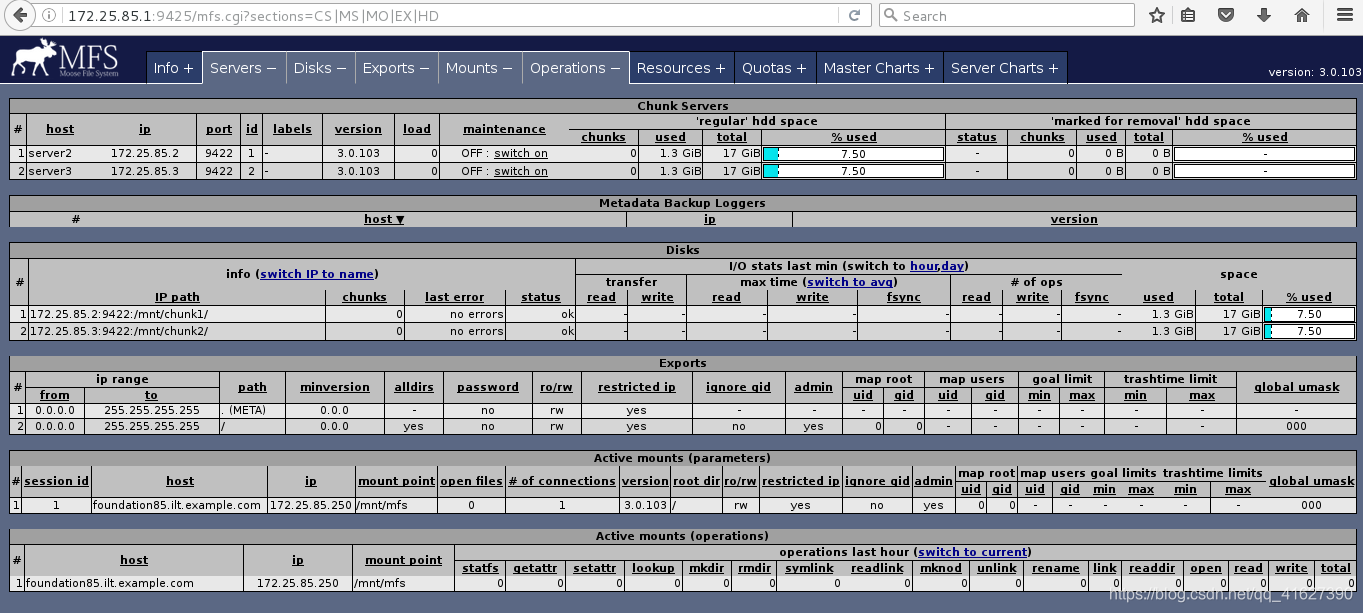1363x613 pixels.
Task: Sort Disks table by last error header
Action: 454,297
